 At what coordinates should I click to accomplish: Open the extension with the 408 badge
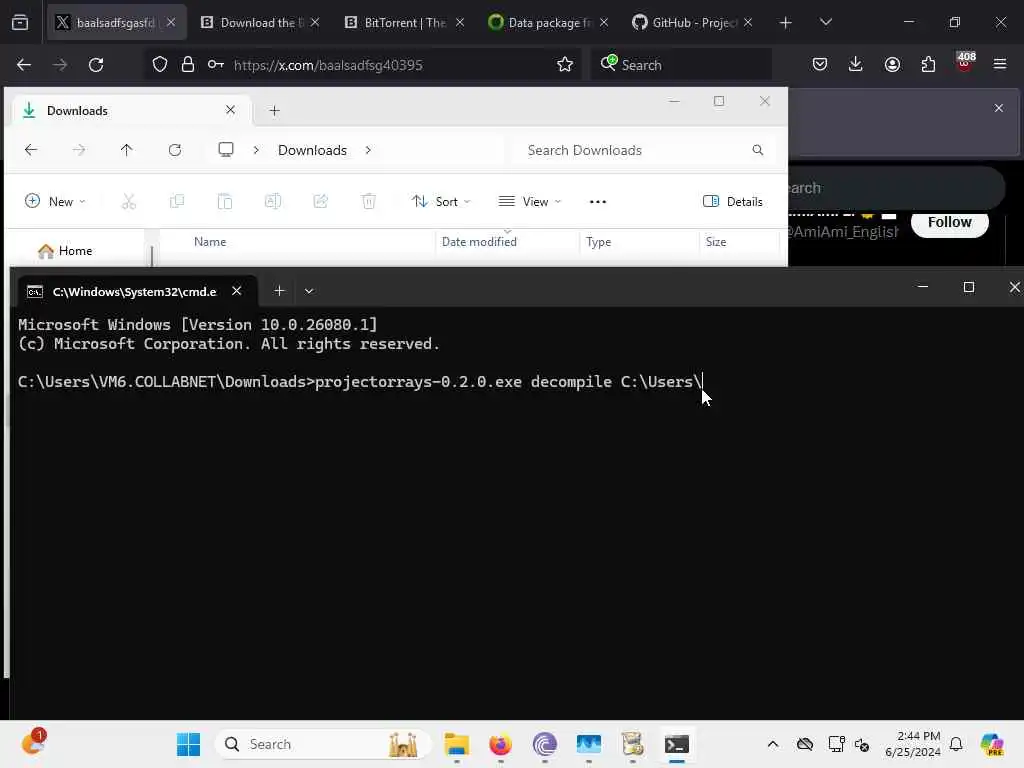coord(964,62)
